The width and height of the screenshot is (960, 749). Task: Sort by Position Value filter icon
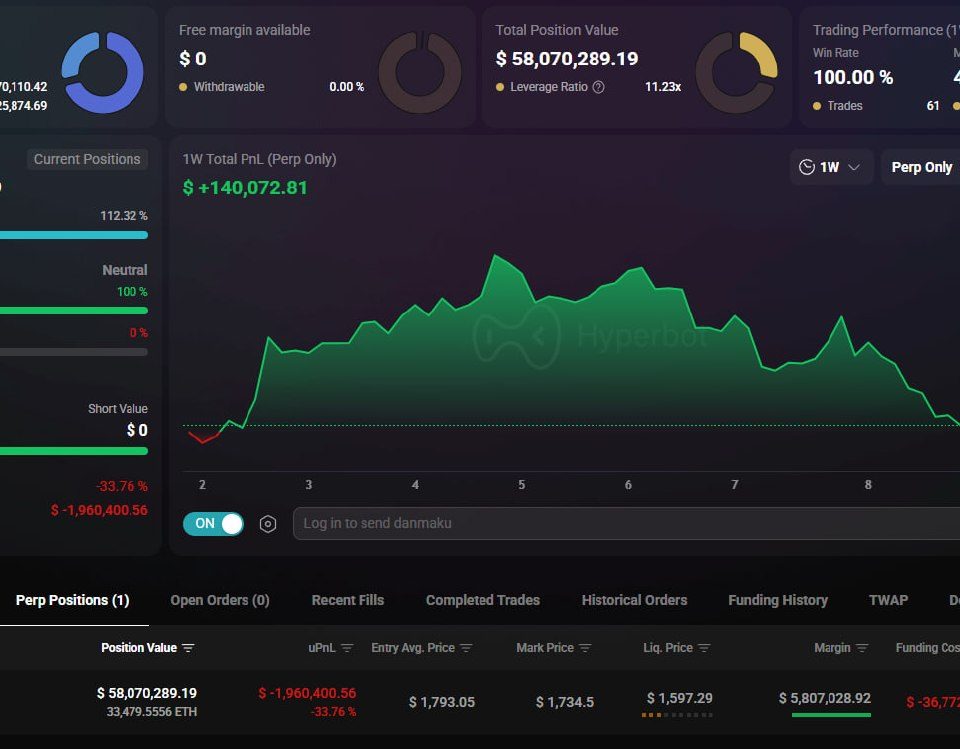pos(189,647)
